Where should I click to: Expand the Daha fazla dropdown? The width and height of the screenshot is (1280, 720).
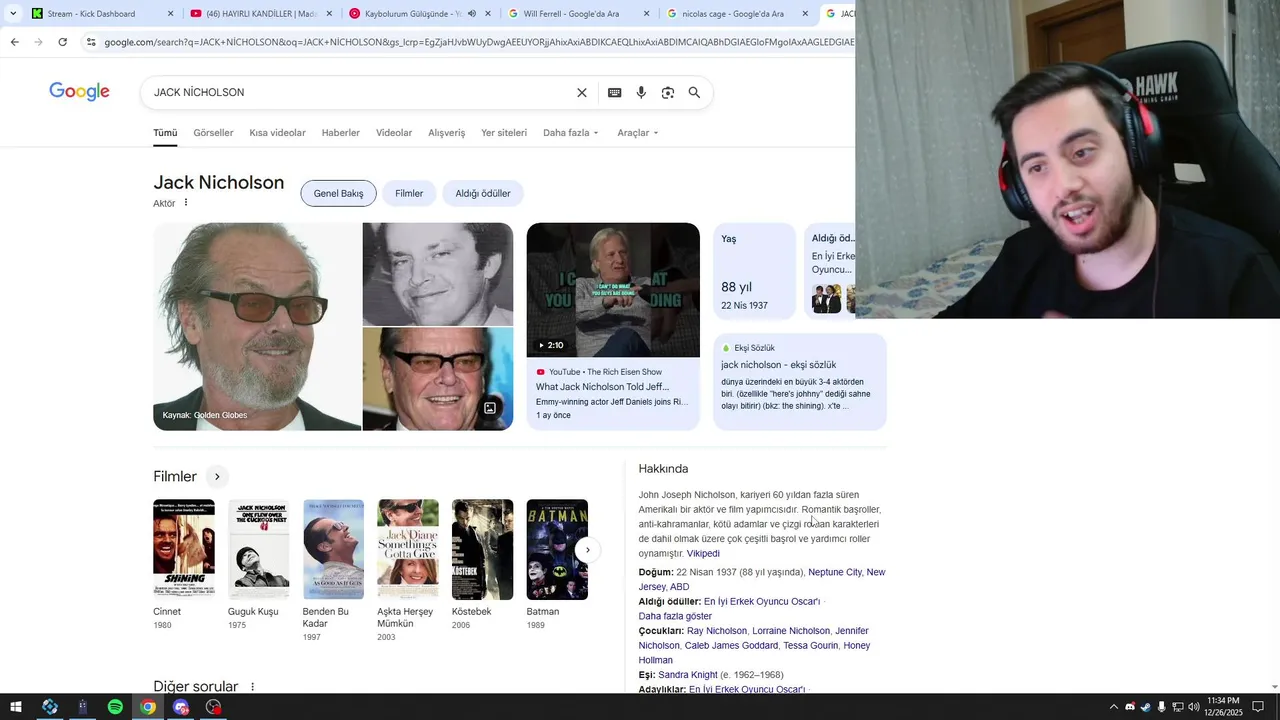571,133
